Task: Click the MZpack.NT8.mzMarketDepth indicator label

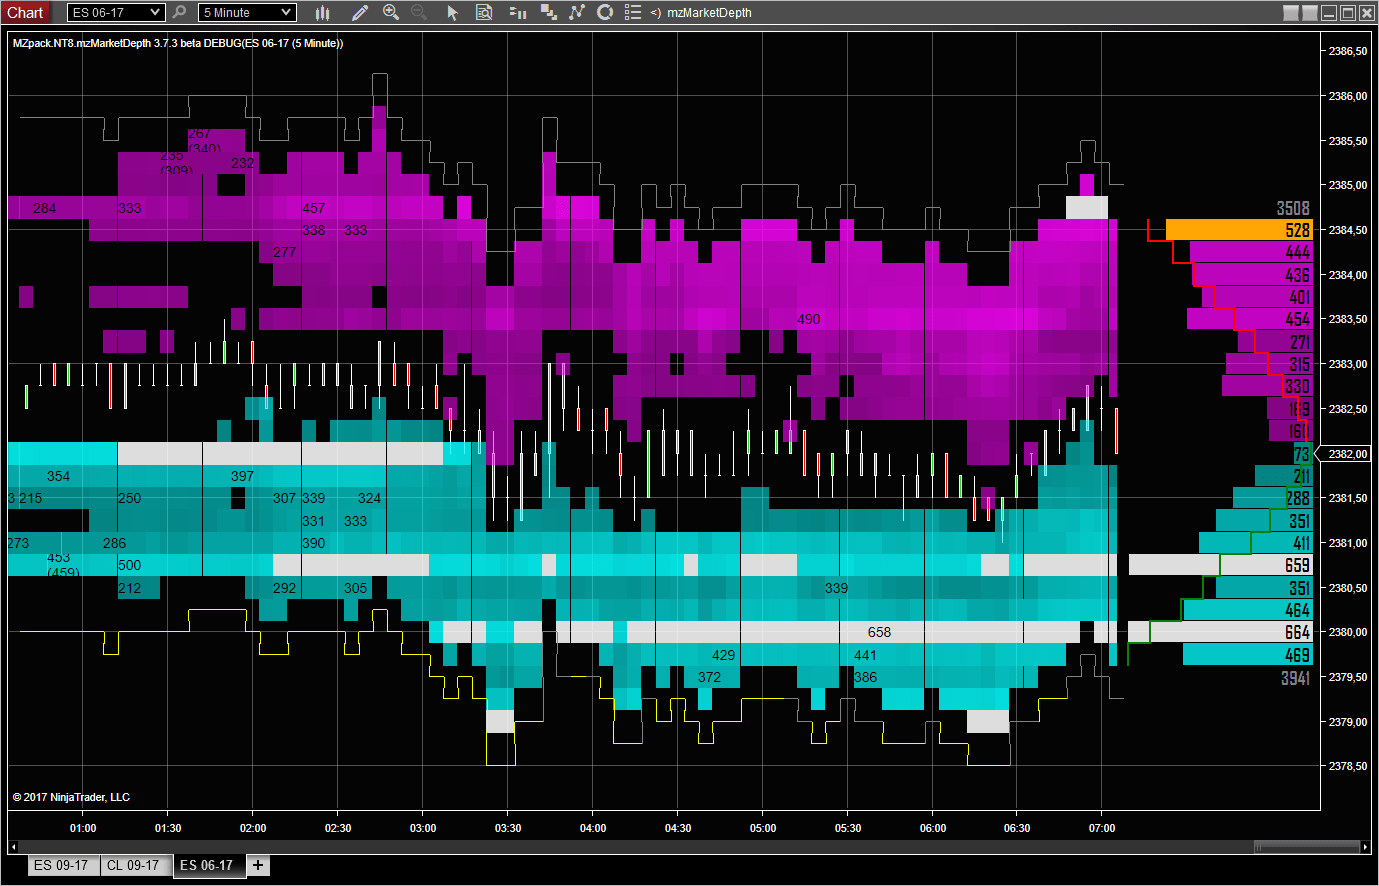Action: [x=178, y=43]
